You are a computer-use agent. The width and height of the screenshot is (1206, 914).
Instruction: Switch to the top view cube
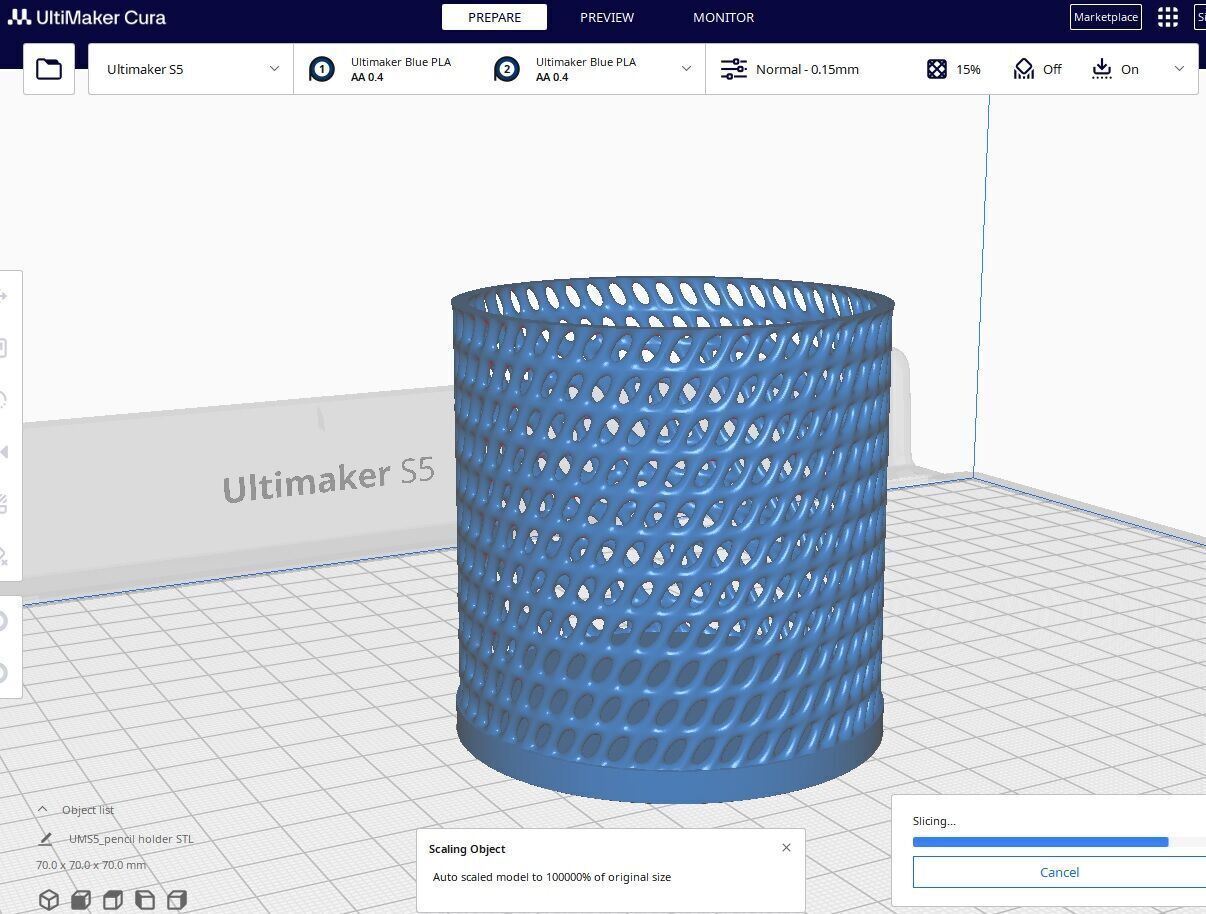(x=113, y=900)
